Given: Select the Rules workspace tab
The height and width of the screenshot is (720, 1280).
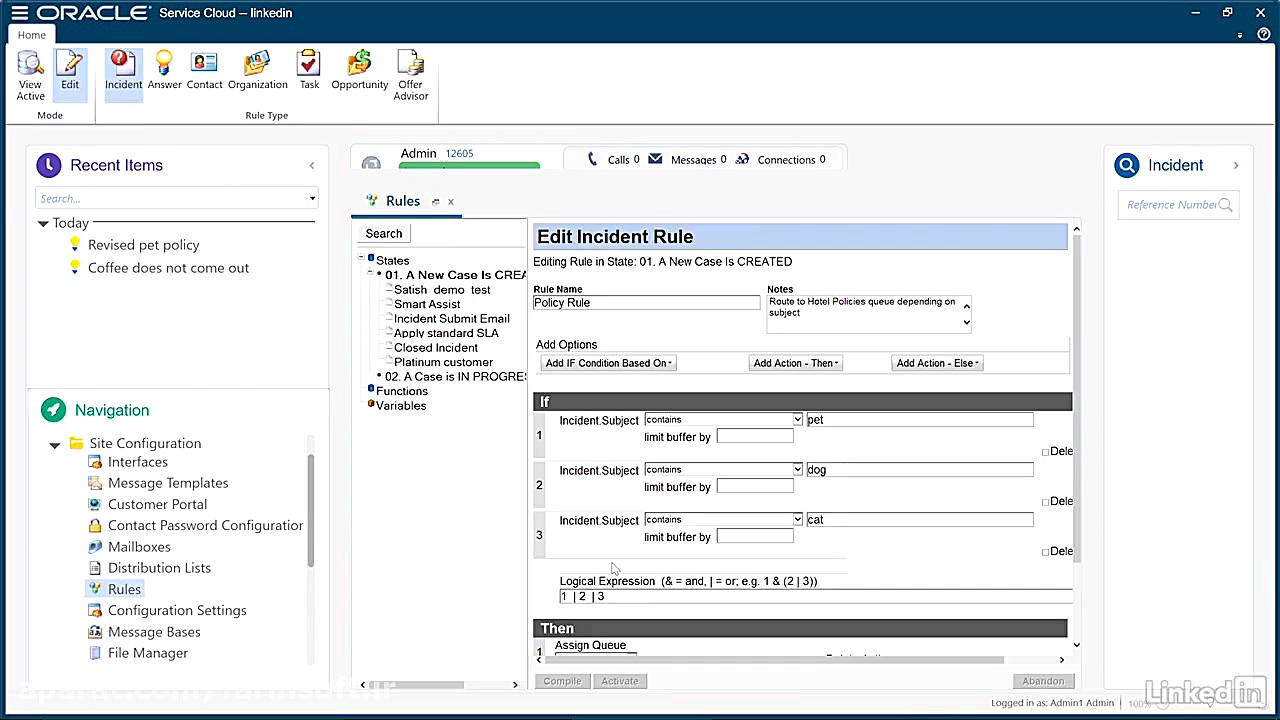Looking at the screenshot, I should (x=402, y=201).
